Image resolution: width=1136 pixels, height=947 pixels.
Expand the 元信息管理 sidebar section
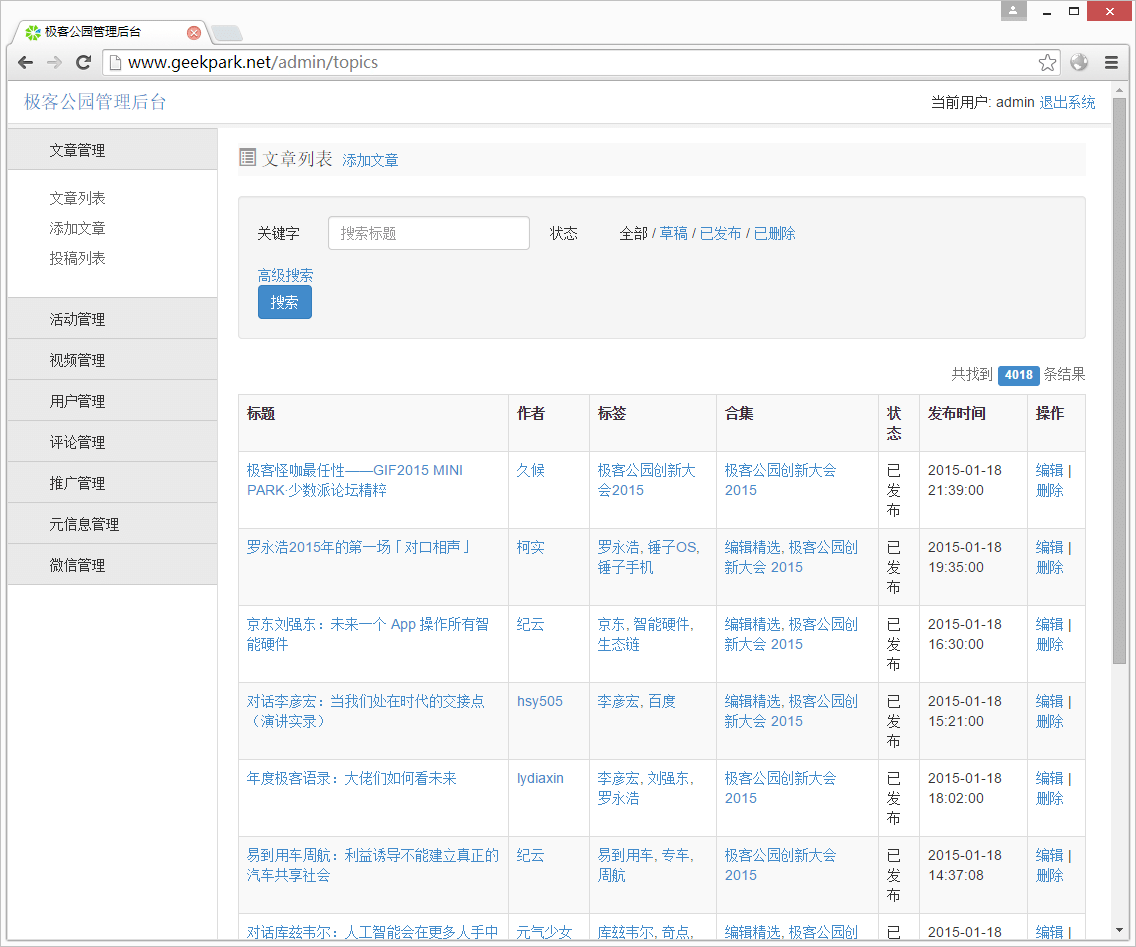(x=112, y=524)
